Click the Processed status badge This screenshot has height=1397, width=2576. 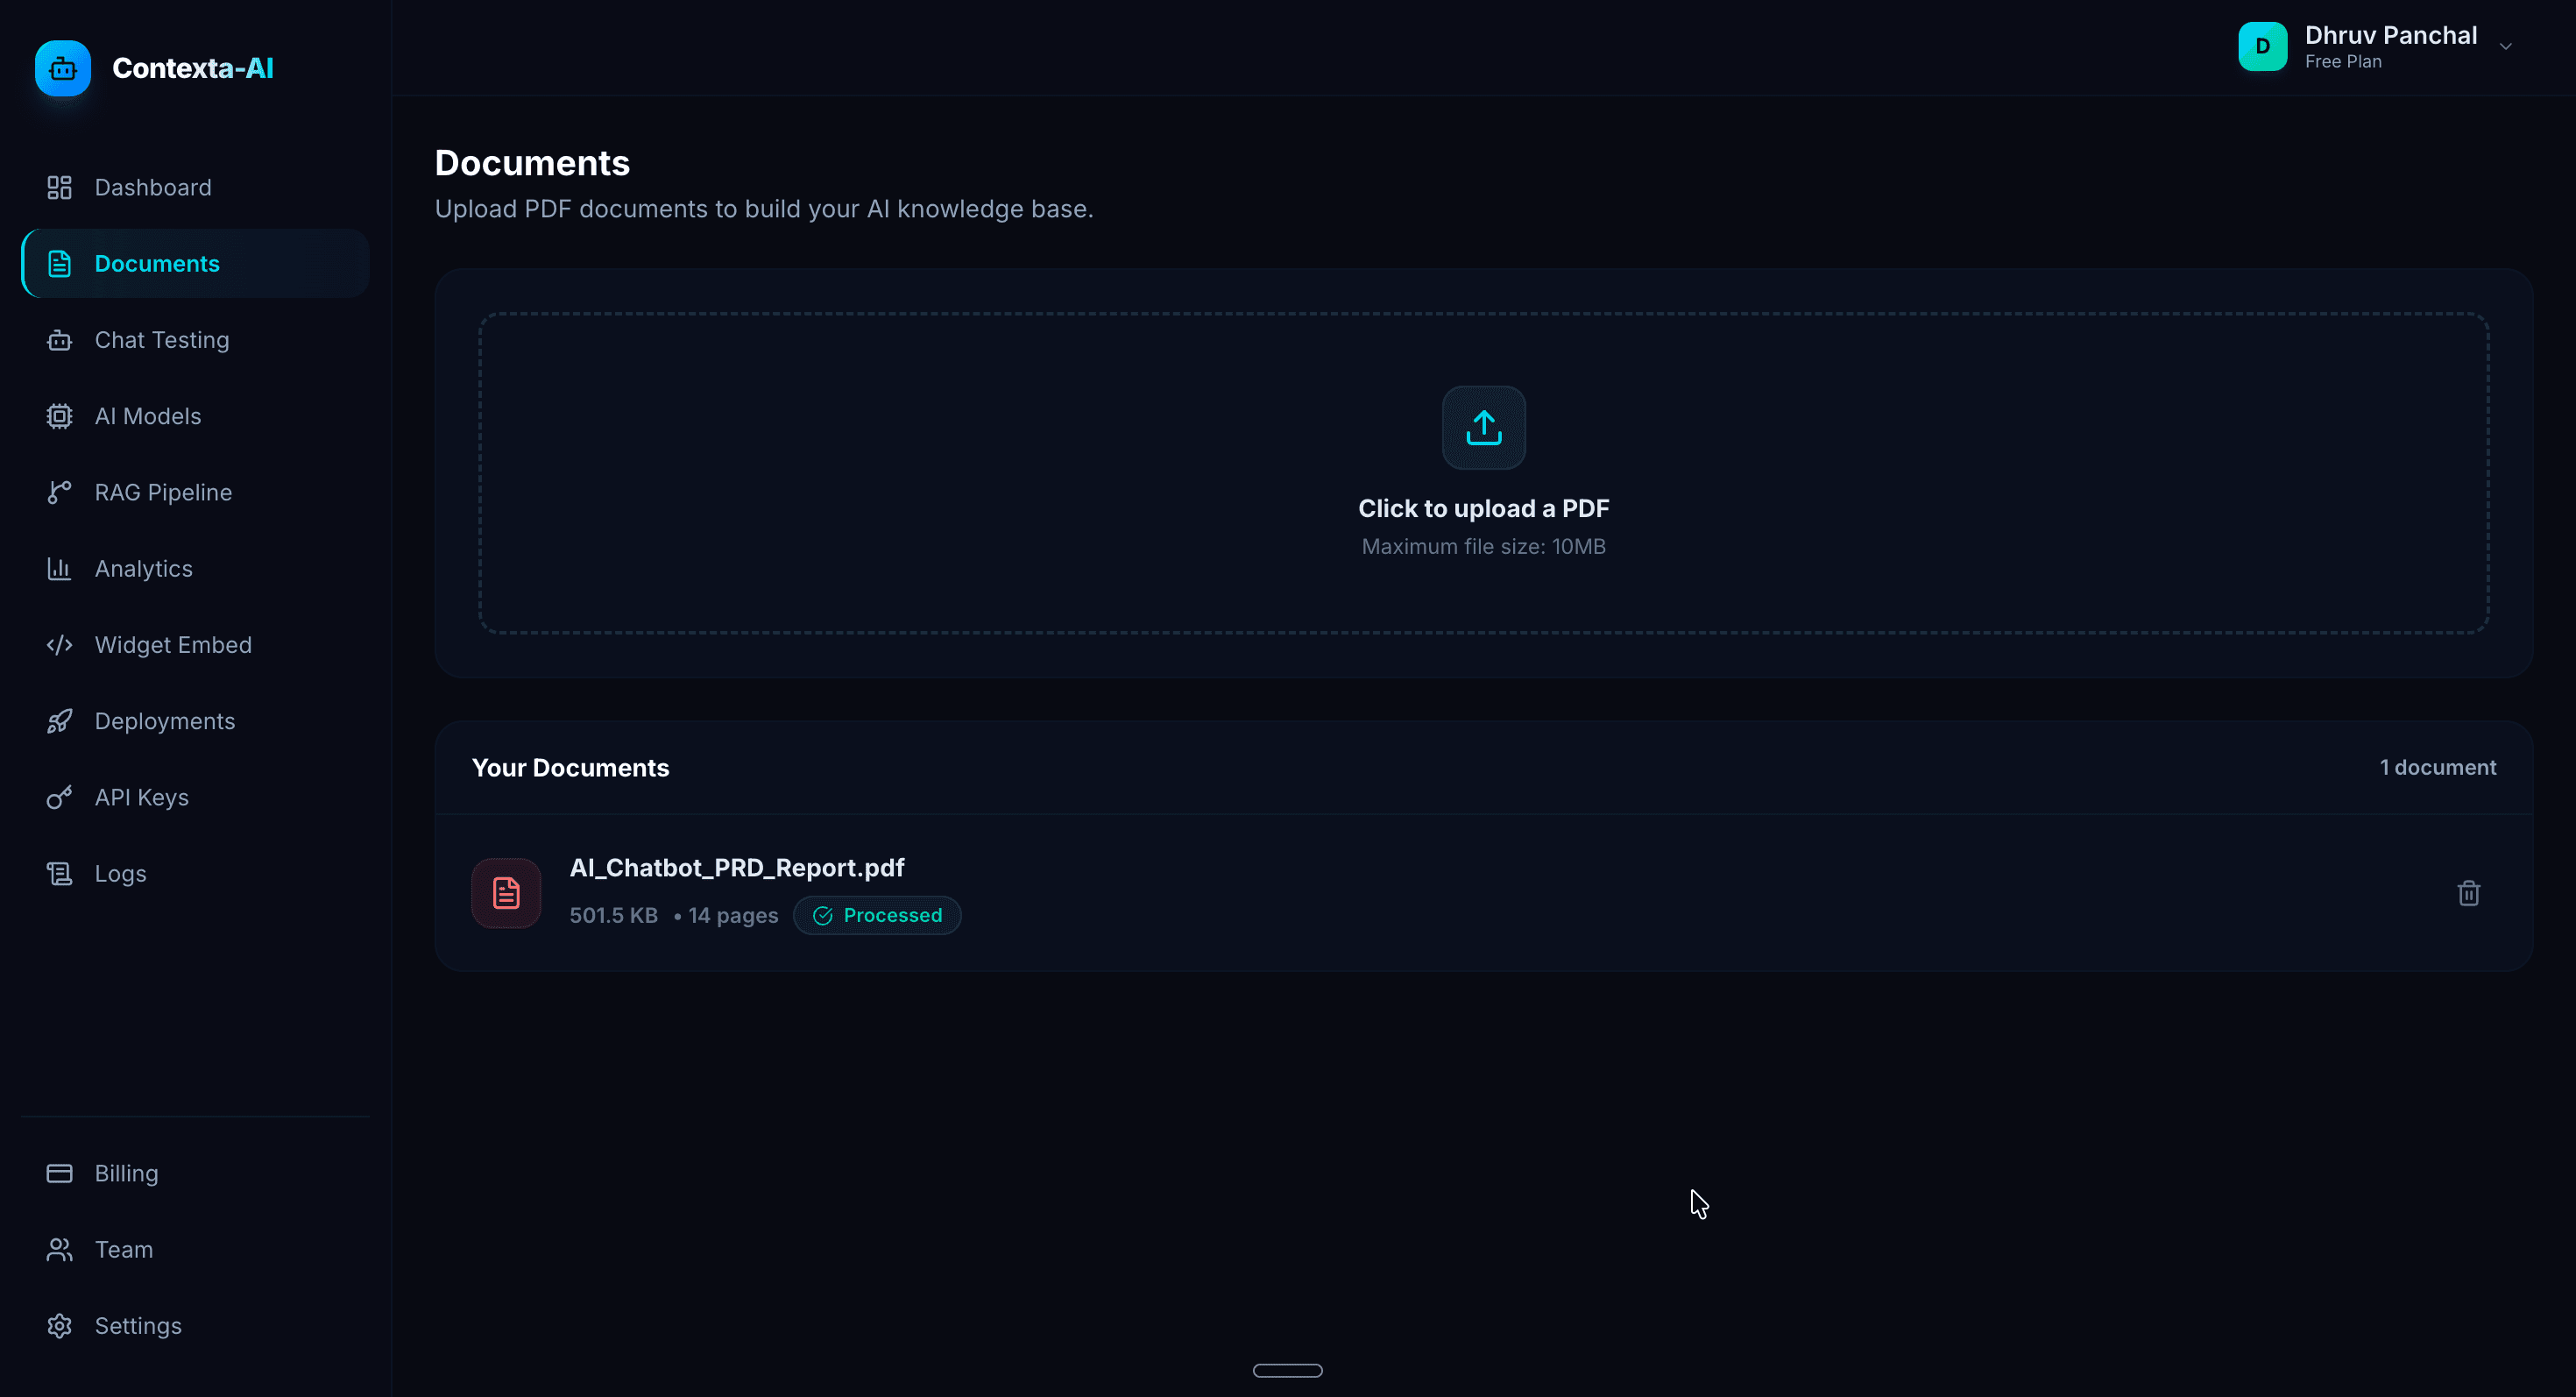pos(877,915)
